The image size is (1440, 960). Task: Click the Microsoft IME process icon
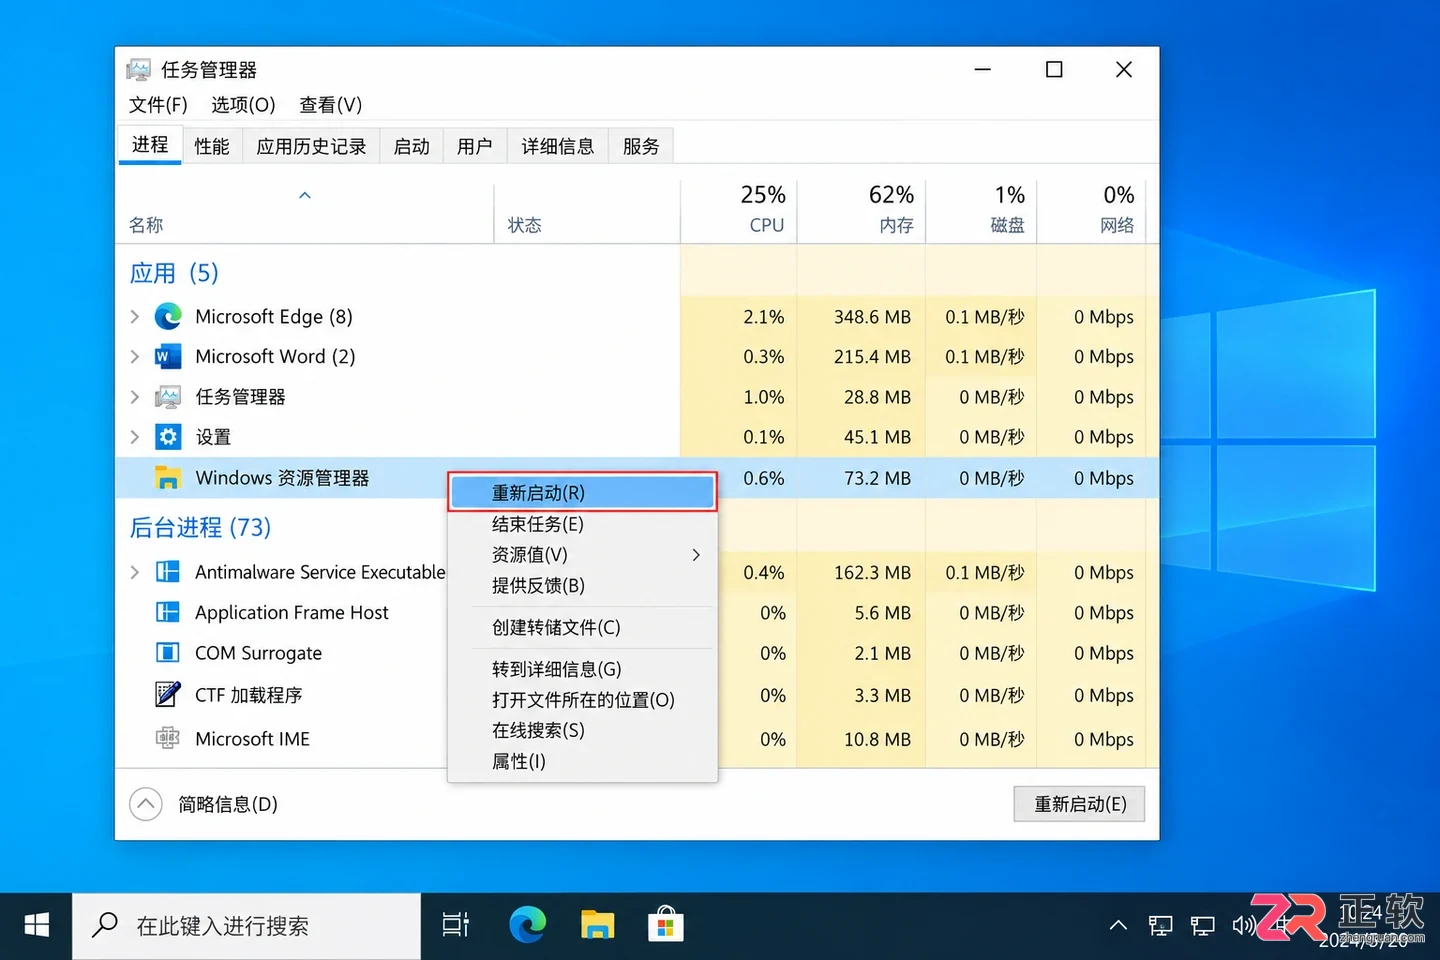click(168, 738)
